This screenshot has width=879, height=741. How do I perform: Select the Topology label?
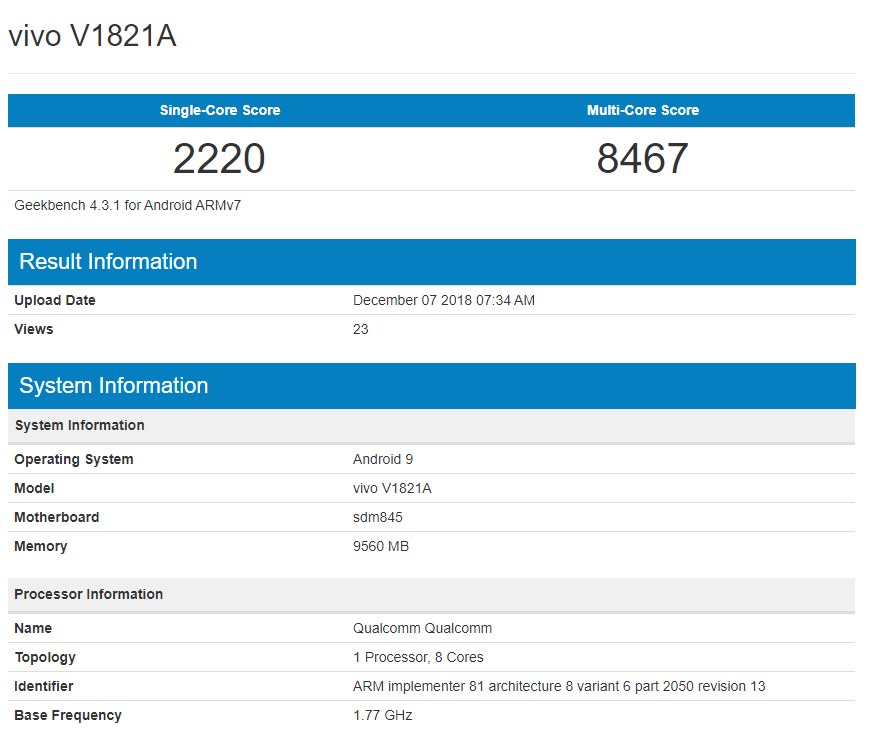point(45,657)
